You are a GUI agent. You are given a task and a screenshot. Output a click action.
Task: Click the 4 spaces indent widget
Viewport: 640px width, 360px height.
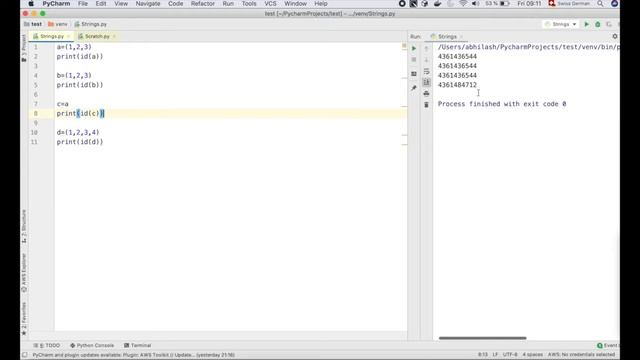(x=533, y=355)
